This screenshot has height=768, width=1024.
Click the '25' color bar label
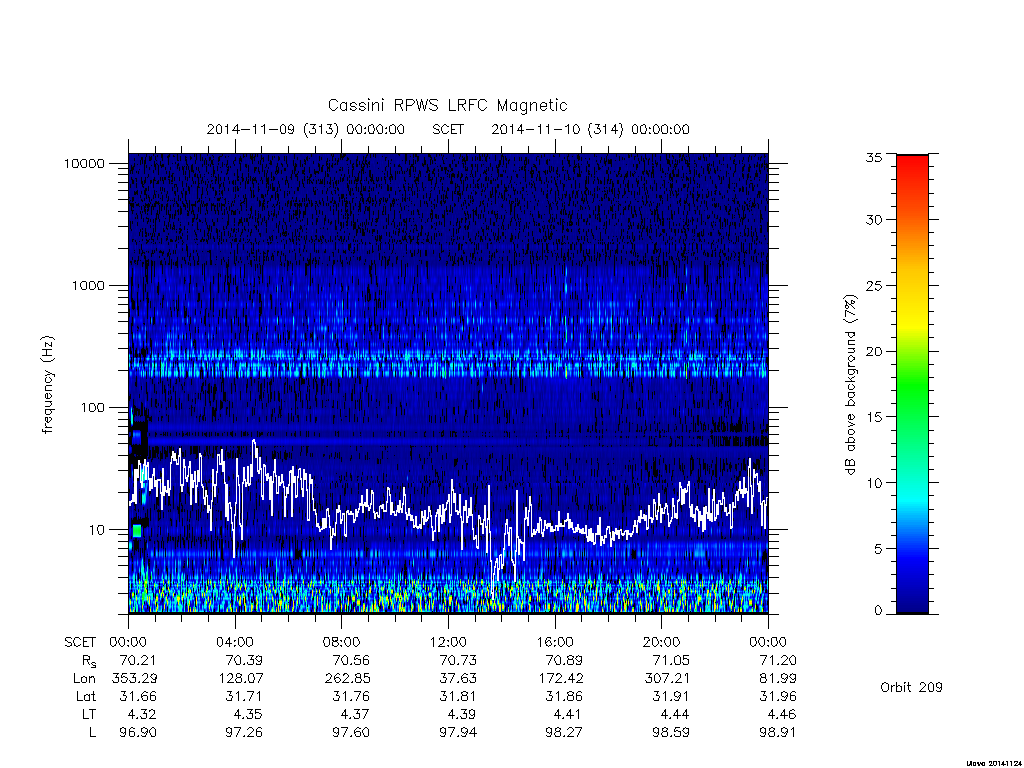pos(874,285)
